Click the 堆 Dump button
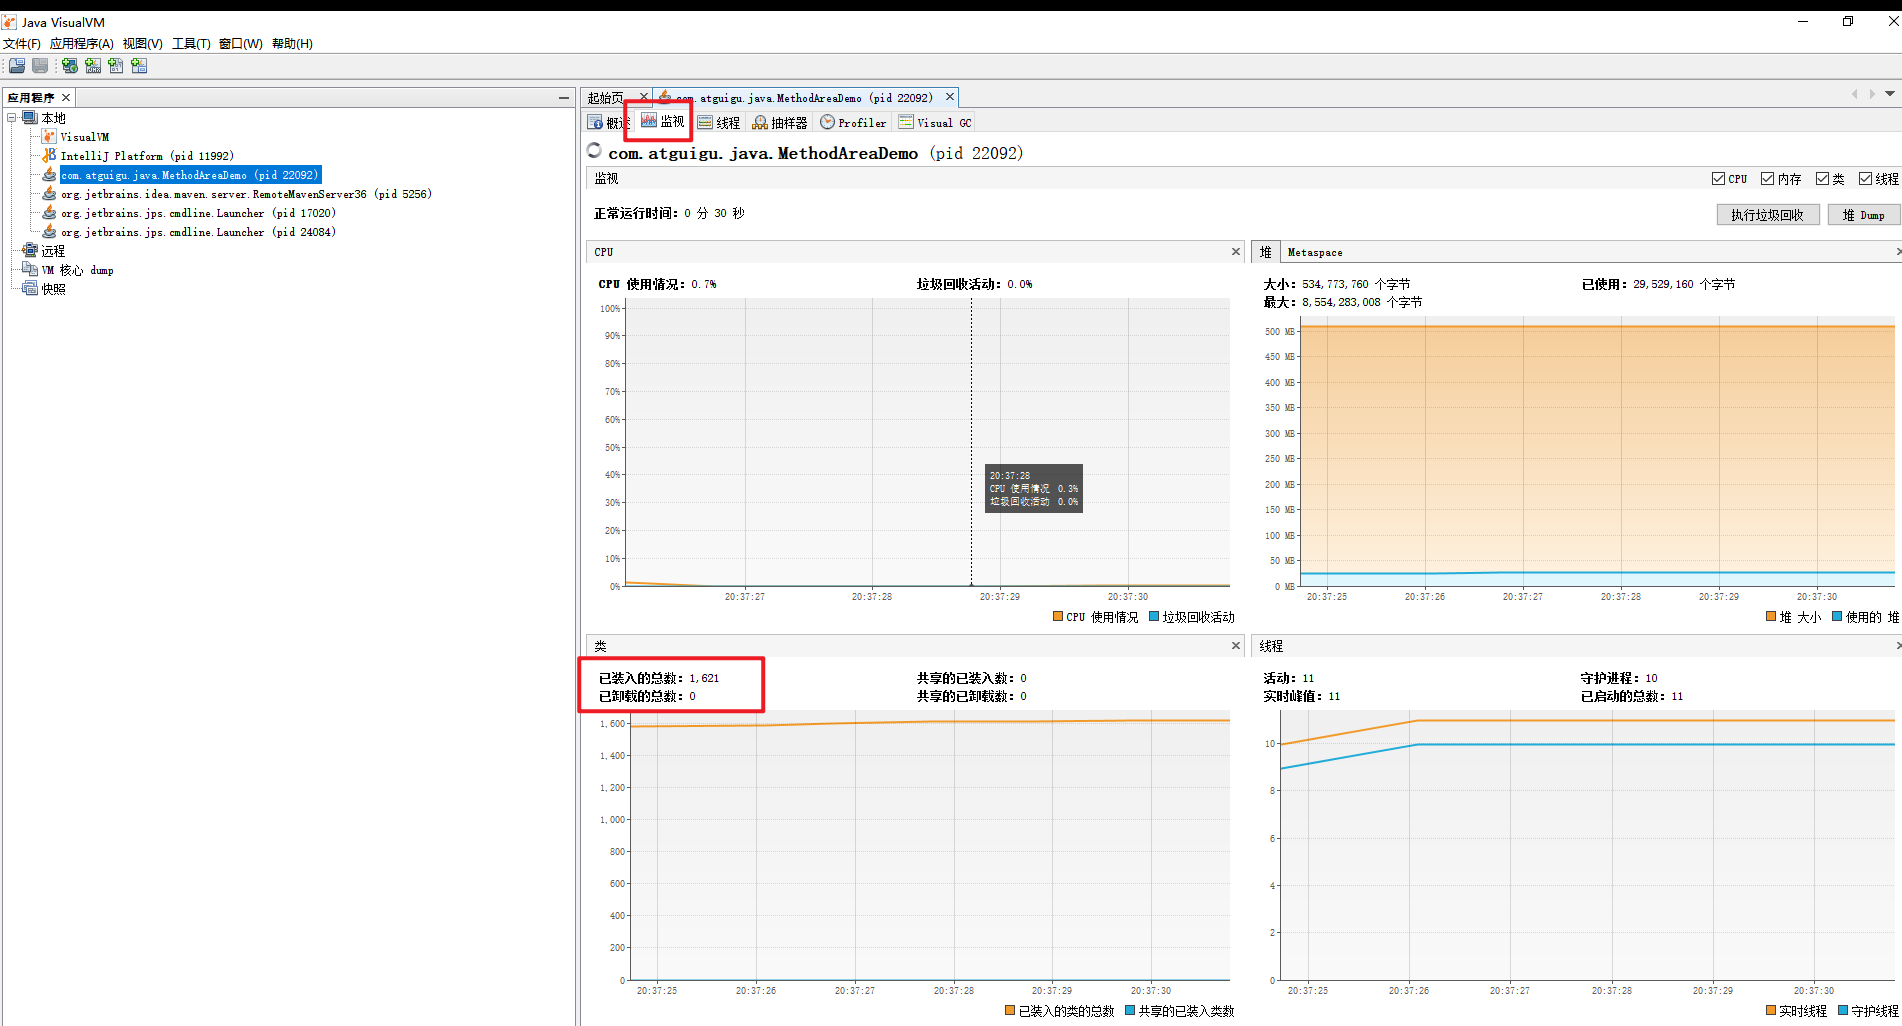Image resolution: width=1902 pixels, height=1026 pixels. (1864, 215)
